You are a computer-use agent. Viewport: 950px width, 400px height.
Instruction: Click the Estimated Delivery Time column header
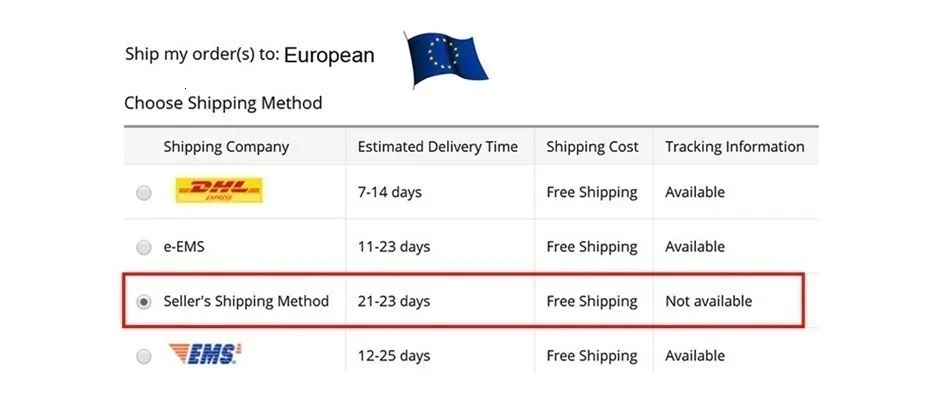click(437, 147)
